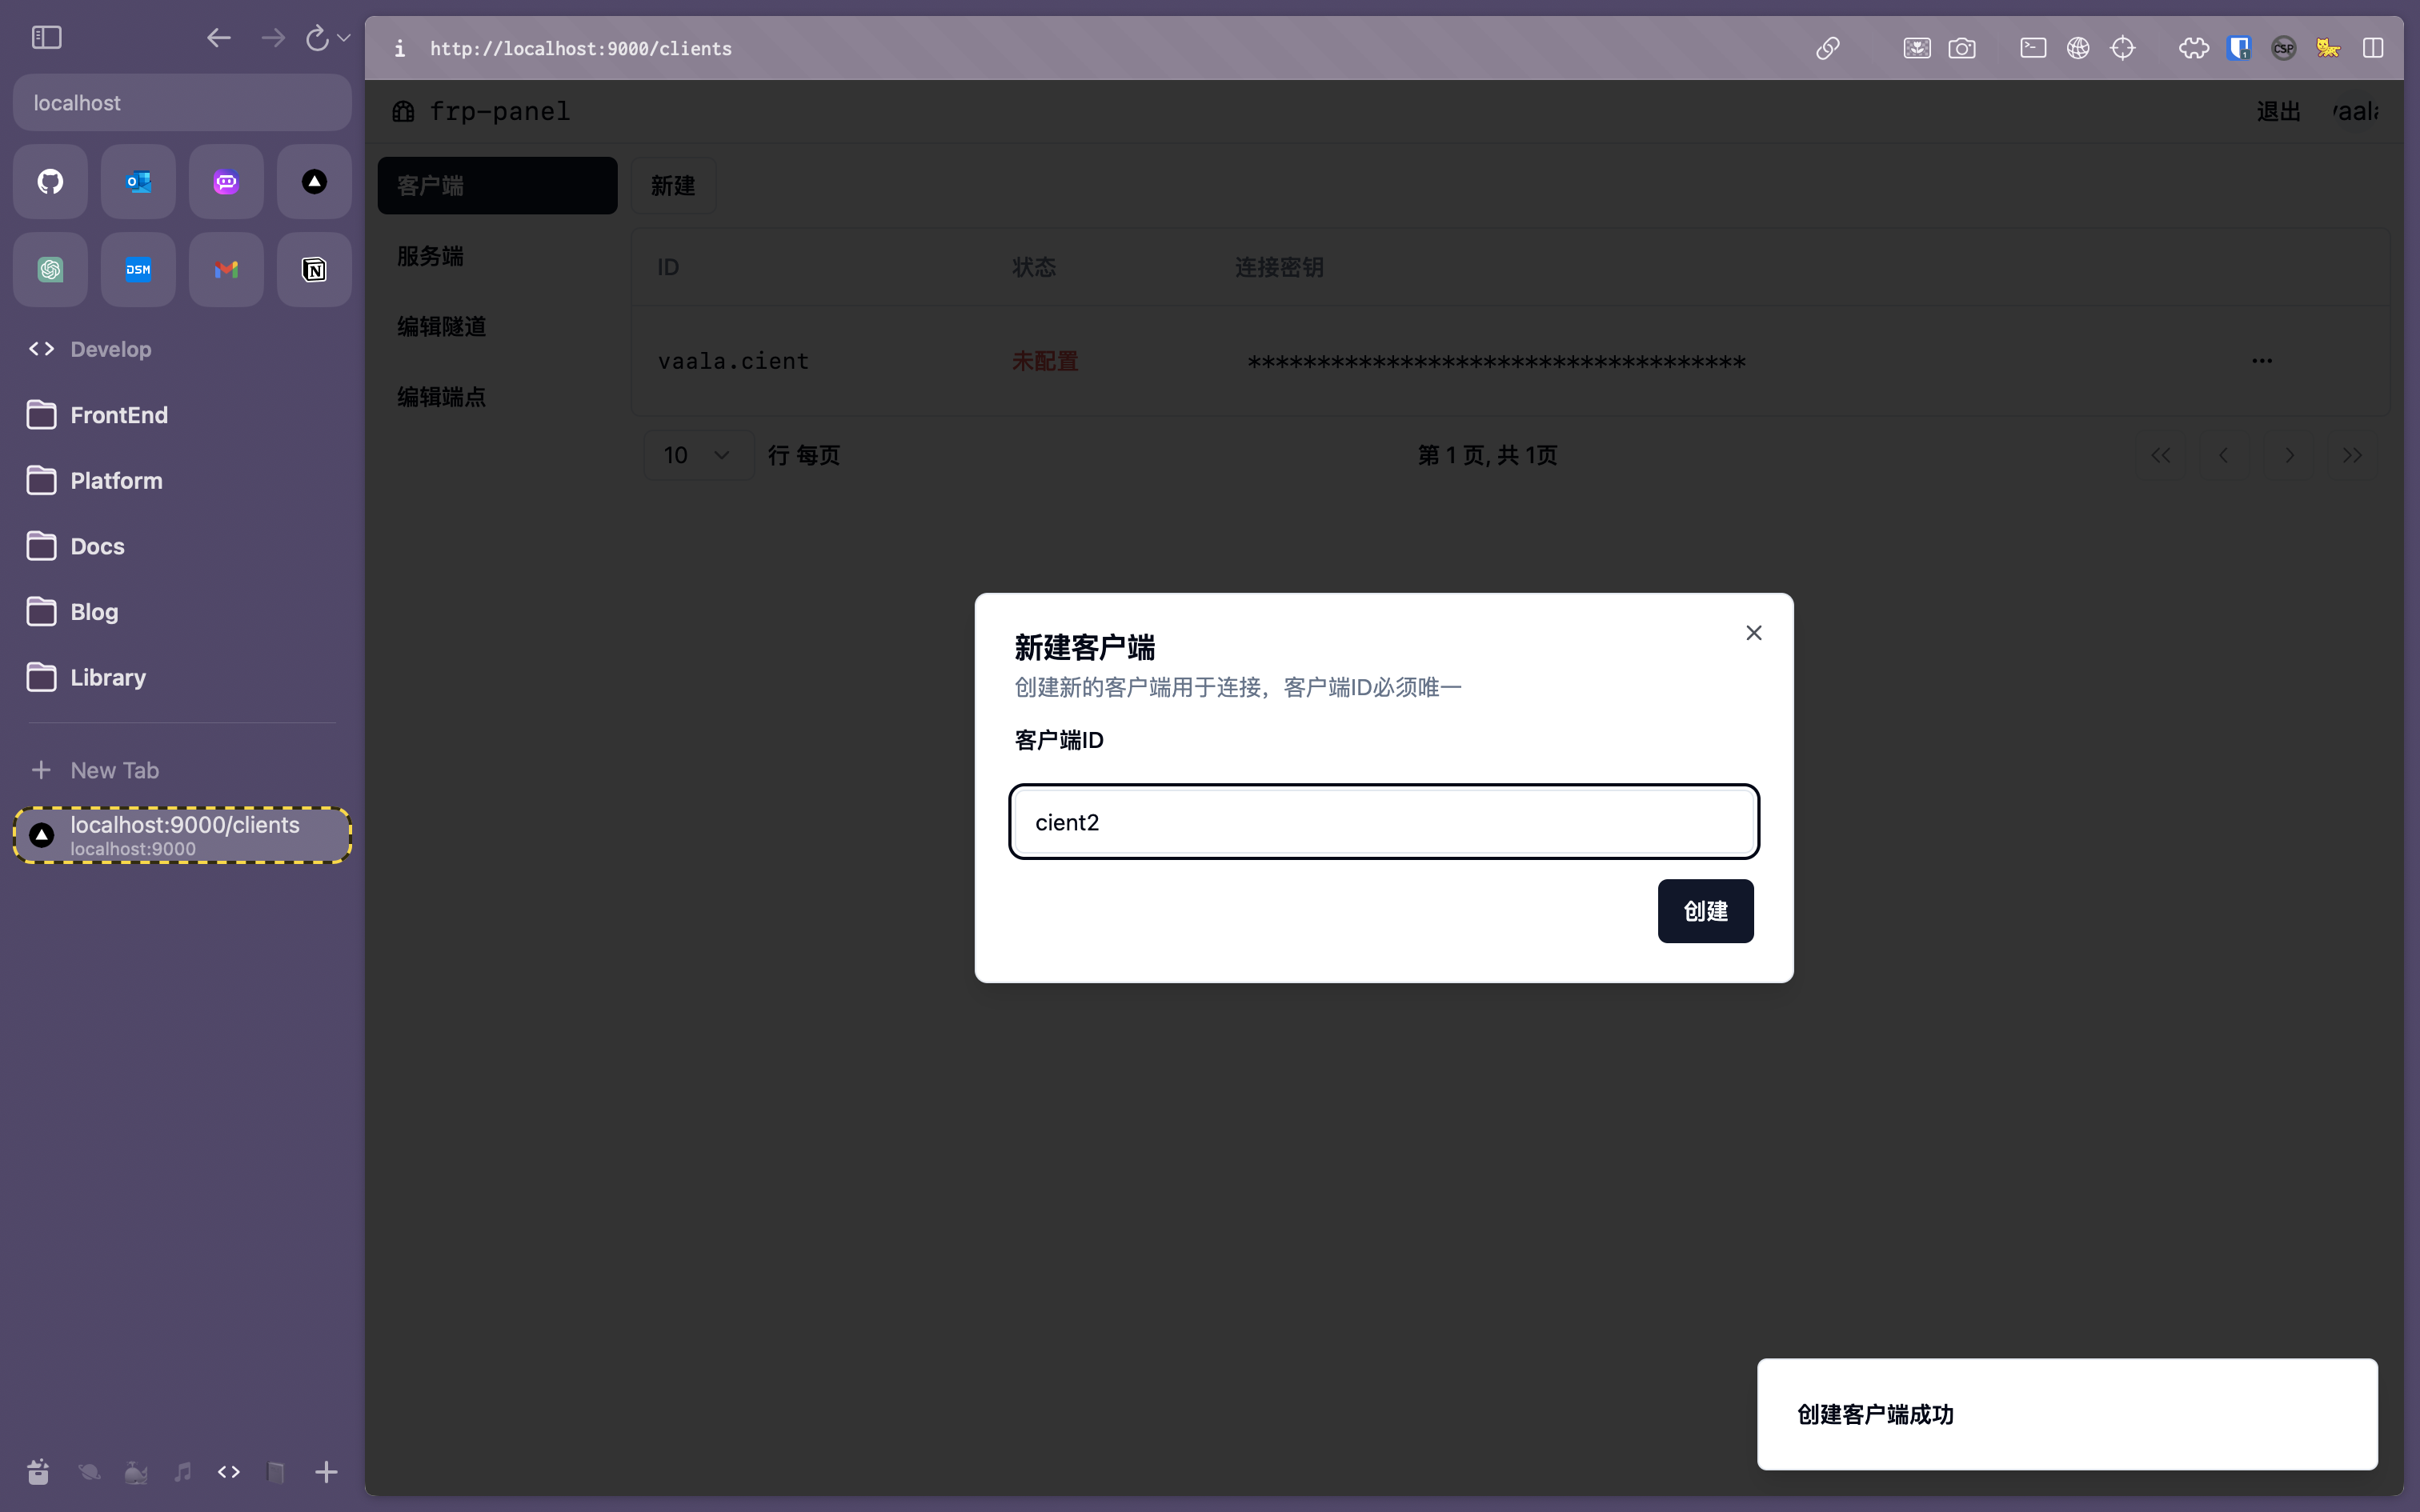The image size is (2420, 1512).
Task: Copy page link via chain icon
Action: click(1827, 48)
